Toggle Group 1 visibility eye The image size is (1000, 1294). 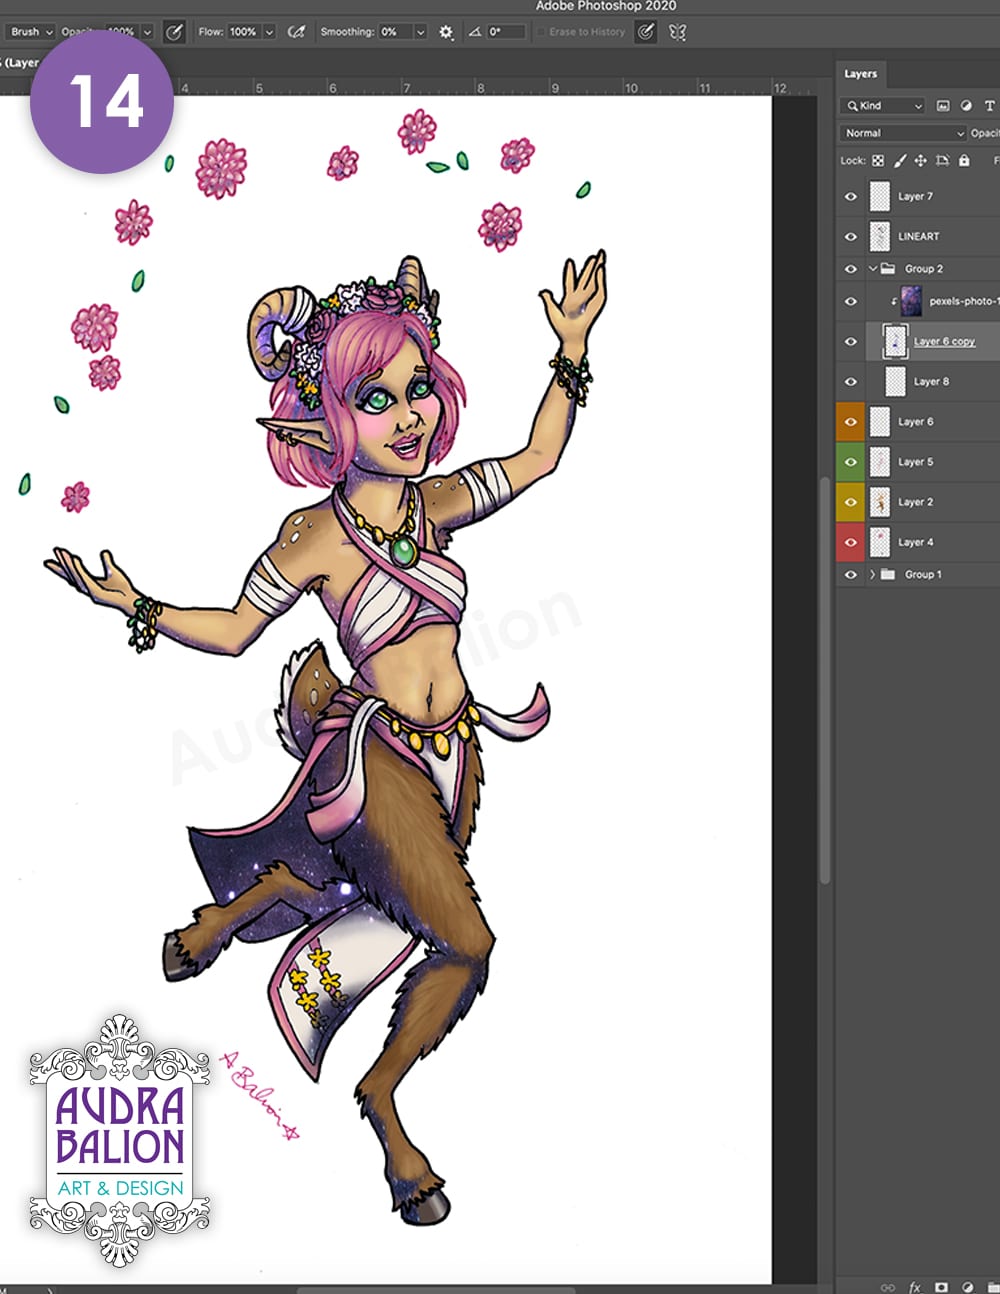851,574
